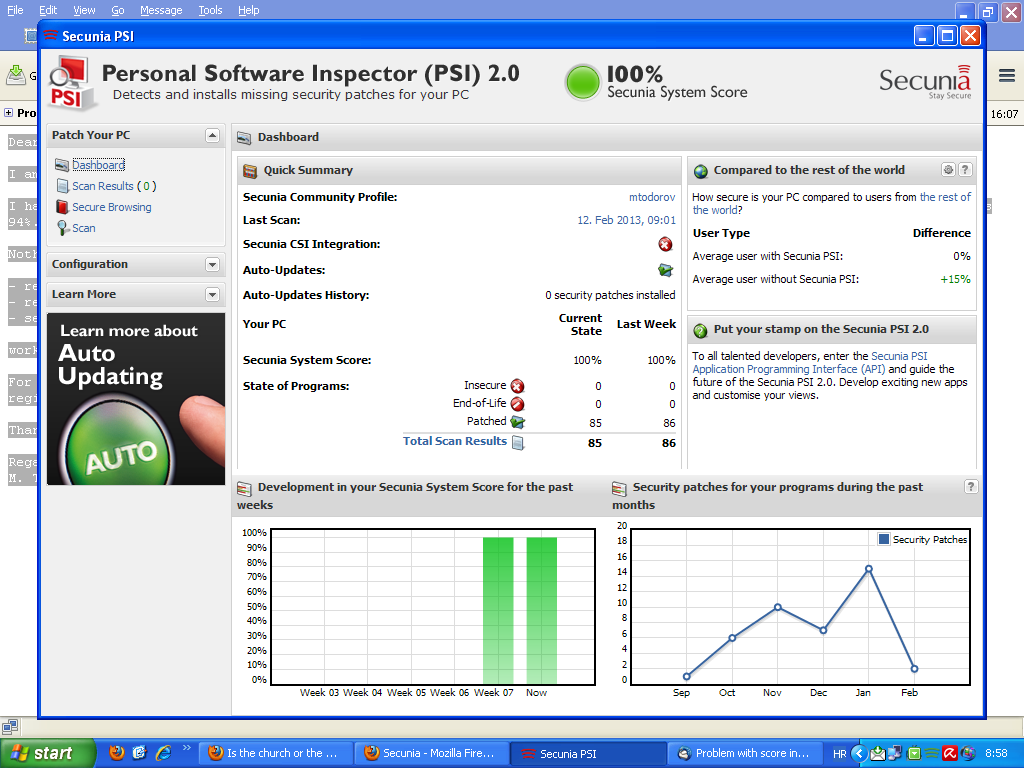Viewport: 1024px width, 768px height.
Task: Click the red X Secunia CSI Integration status icon
Action: click(x=665, y=244)
